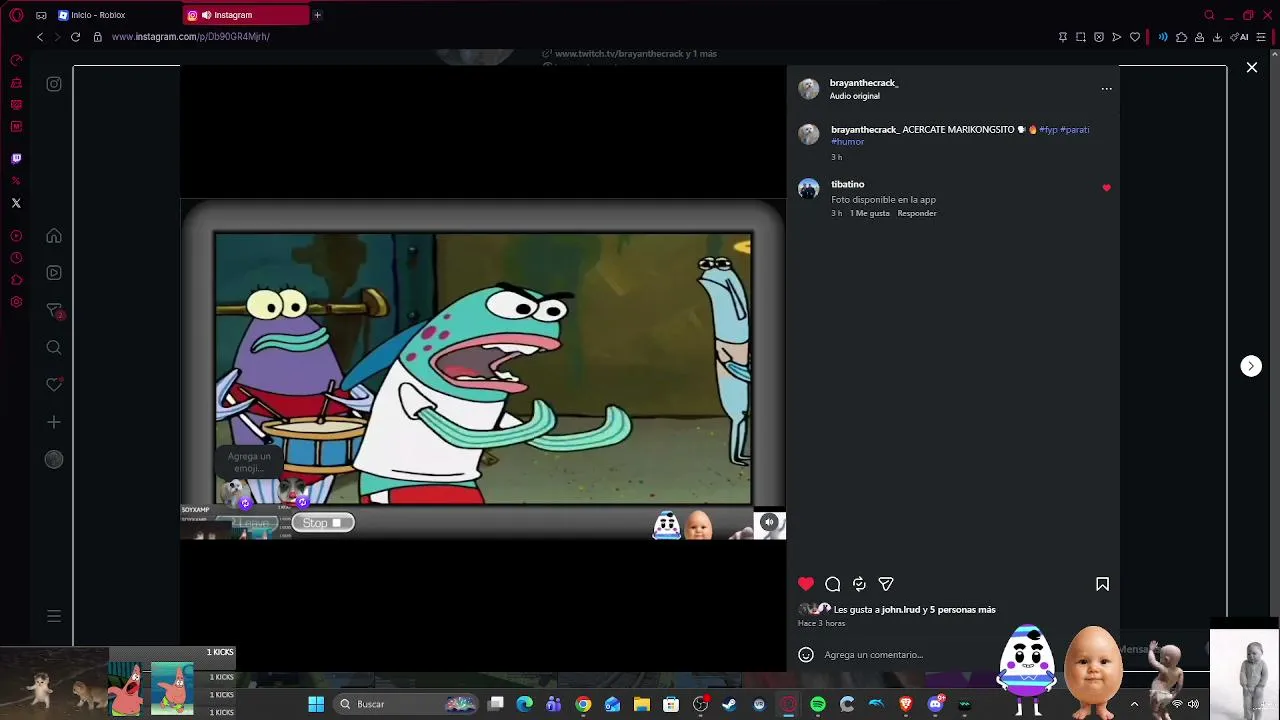Create a new post with plus icon
This screenshot has width=1280, height=720.
point(54,422)
